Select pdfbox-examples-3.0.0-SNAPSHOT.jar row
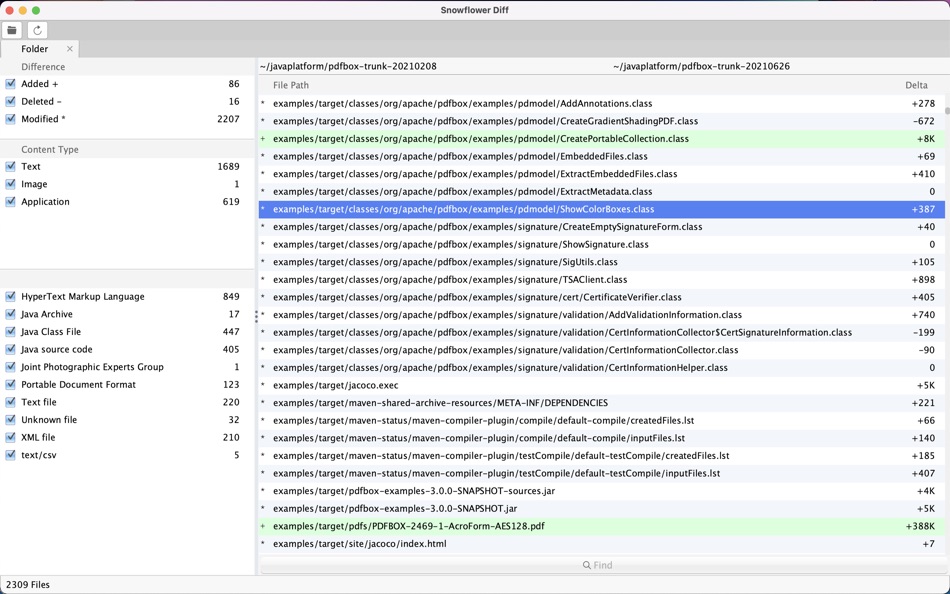 602,508
